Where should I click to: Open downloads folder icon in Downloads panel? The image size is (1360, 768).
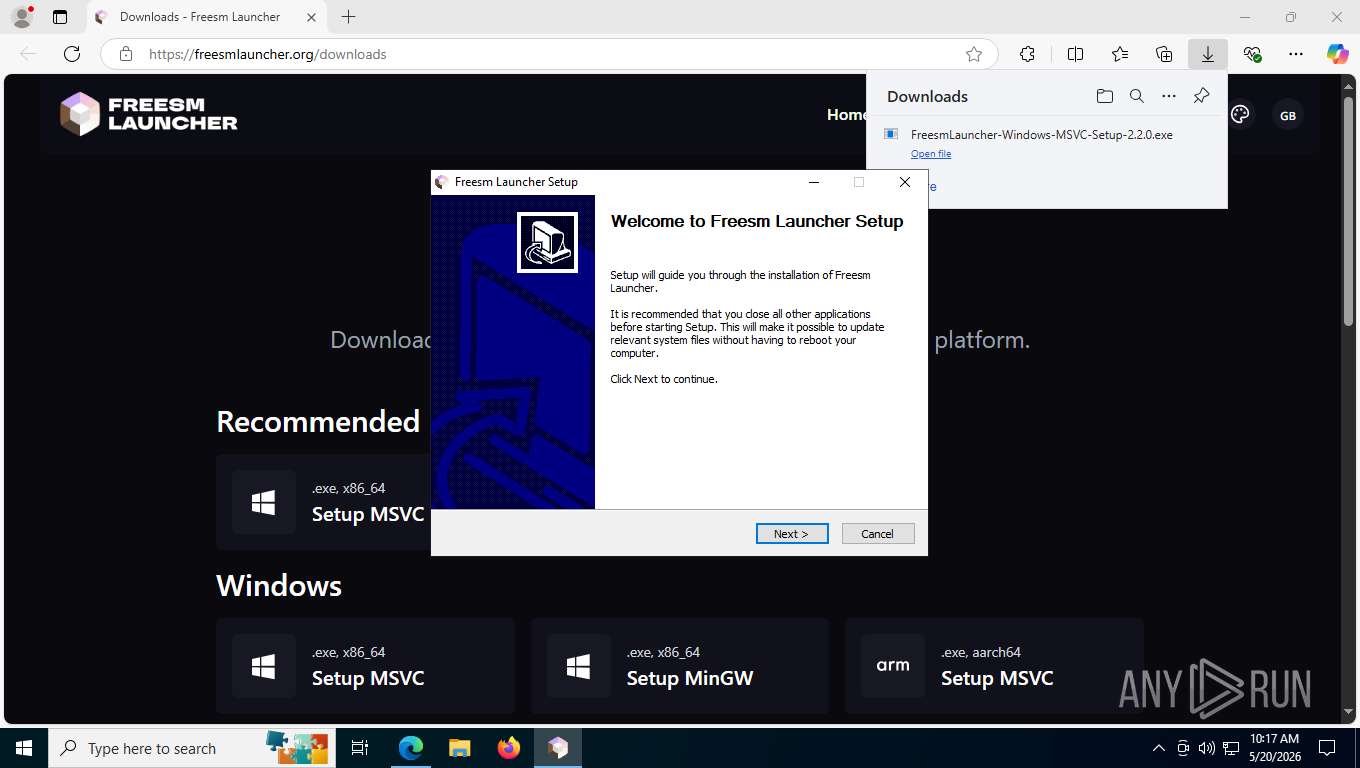tap(1104, 96)
